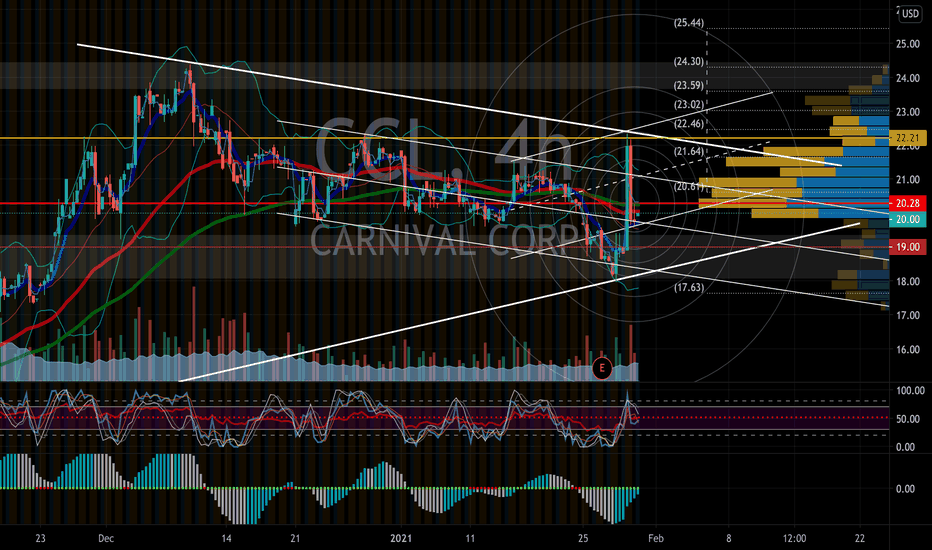Select the red 20.28 price label
This screenshot has height=550, width=932.
(x=908, y=203)
